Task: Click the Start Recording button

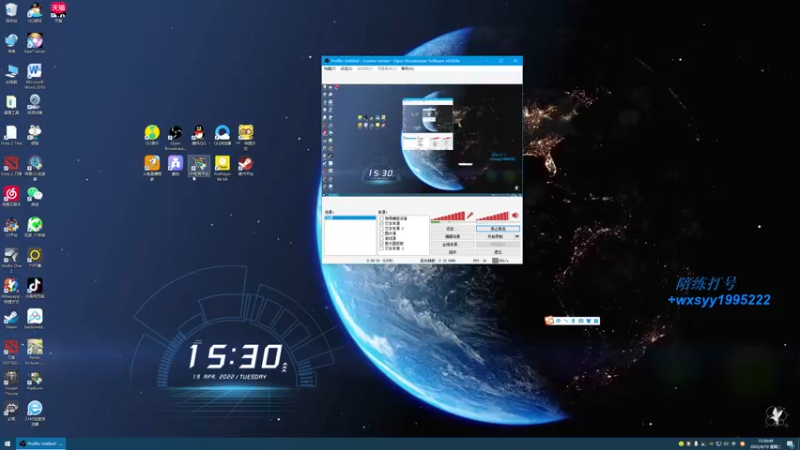Action: click(x=495, y=237)
